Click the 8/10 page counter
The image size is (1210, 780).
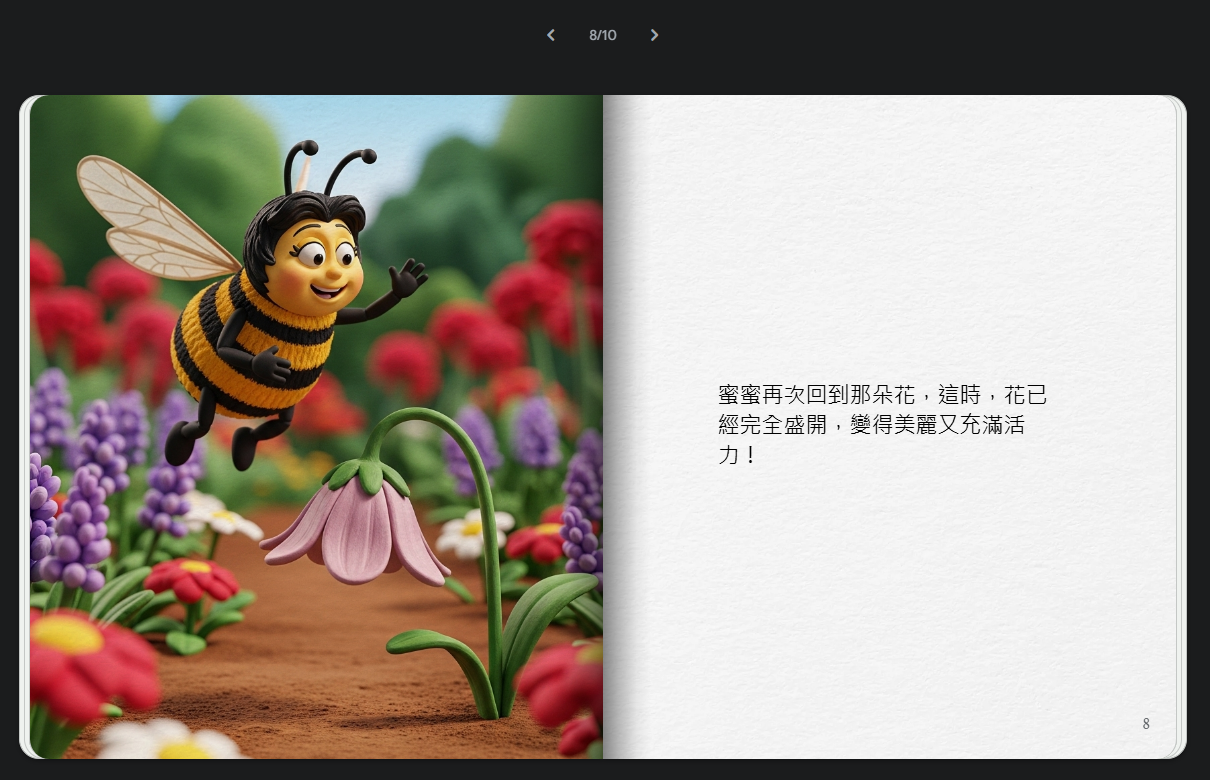pos(602,35)
